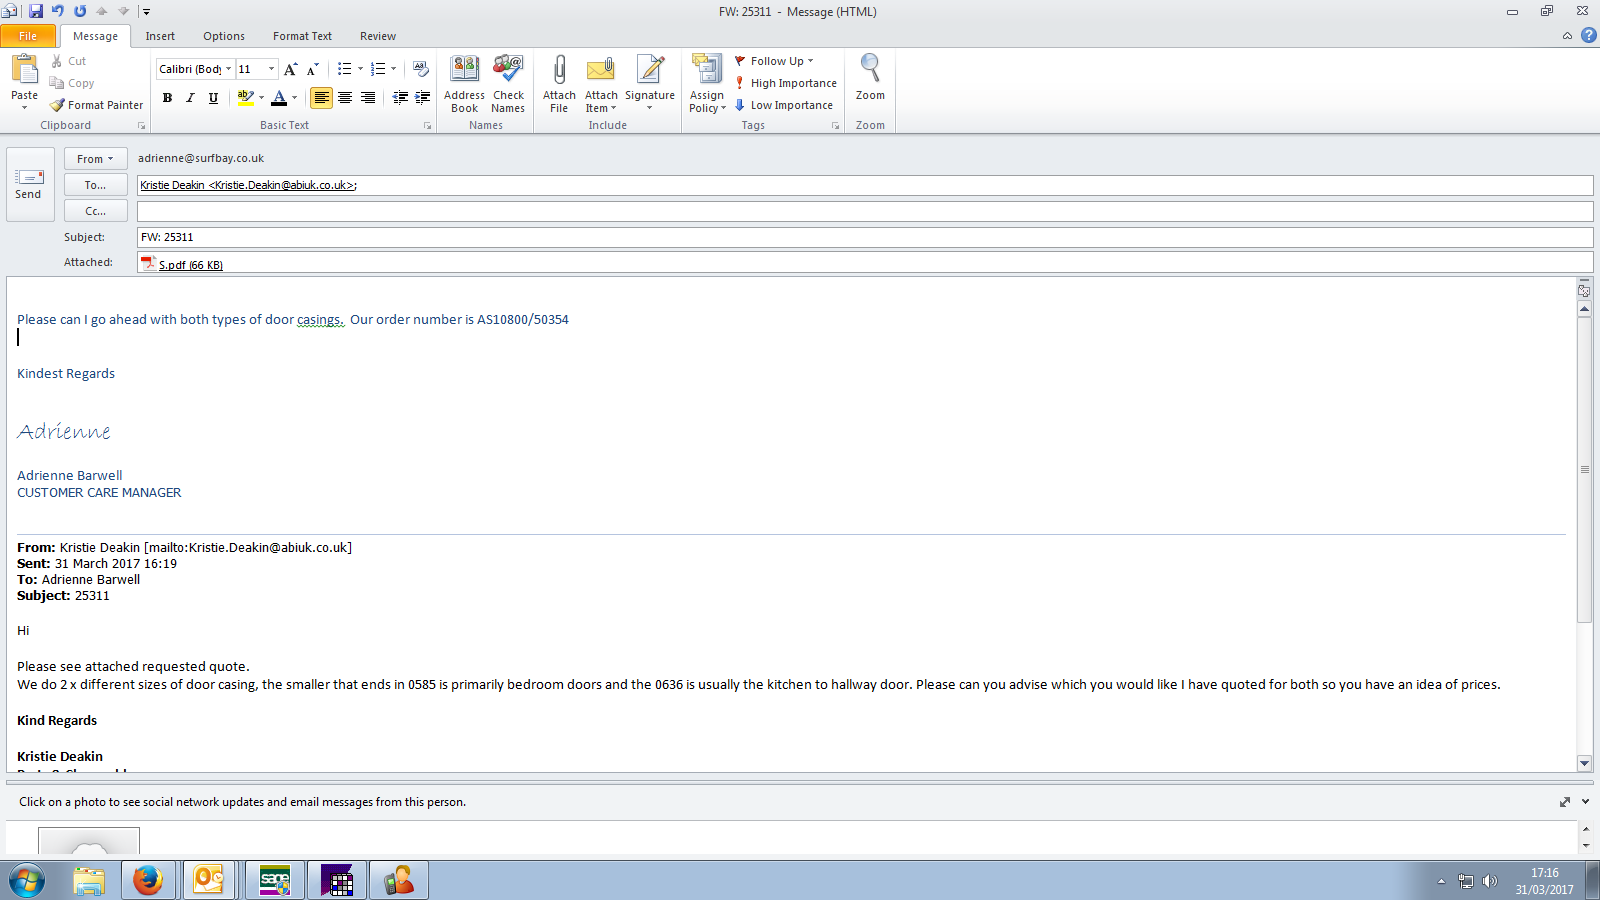Open the File tab
This screenshot has height=900, width=1600.
(x=28, y=36)
